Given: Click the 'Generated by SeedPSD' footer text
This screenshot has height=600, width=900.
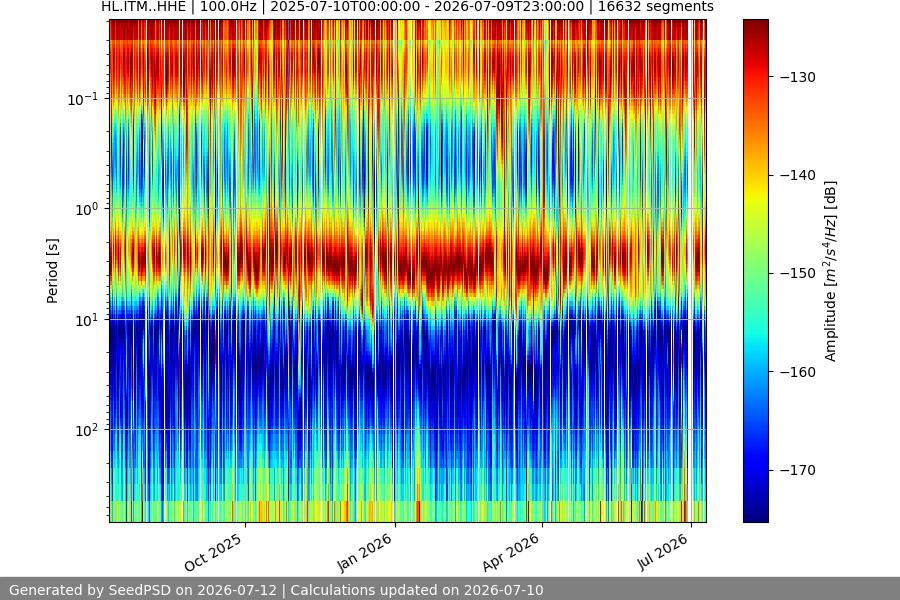Looking at the screenshot, I should pos(276,590).
